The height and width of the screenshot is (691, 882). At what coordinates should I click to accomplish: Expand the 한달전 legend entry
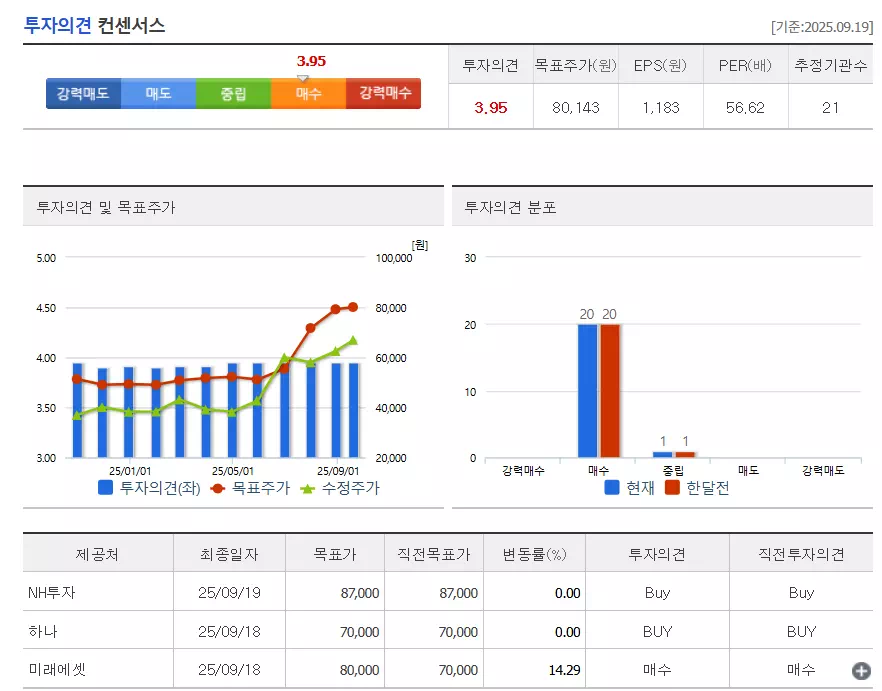[702, 488]
